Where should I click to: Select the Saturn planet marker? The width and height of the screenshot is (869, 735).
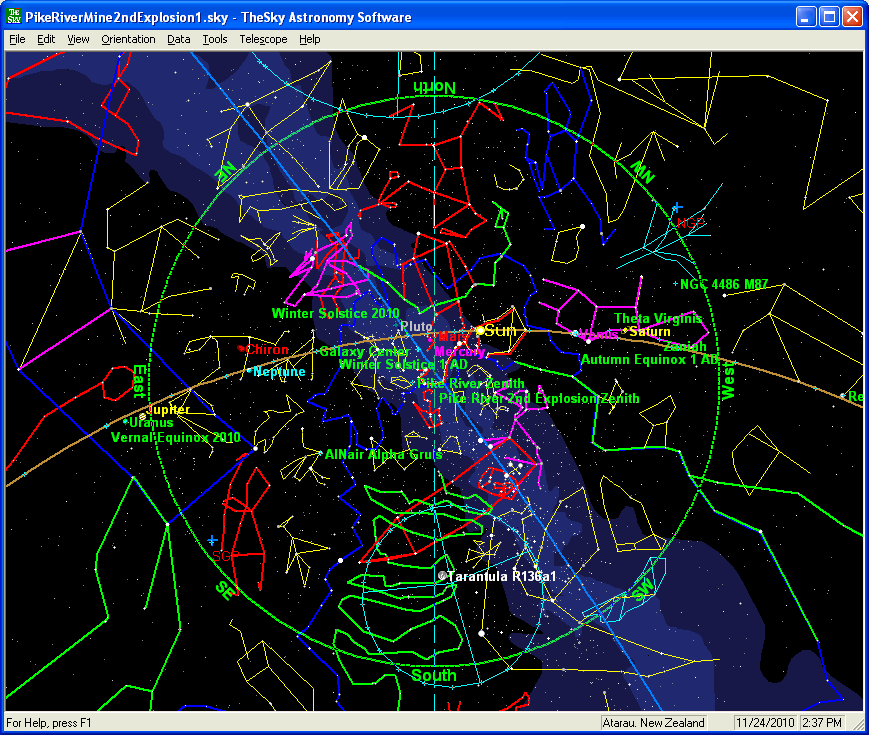(x=625, y=331)
